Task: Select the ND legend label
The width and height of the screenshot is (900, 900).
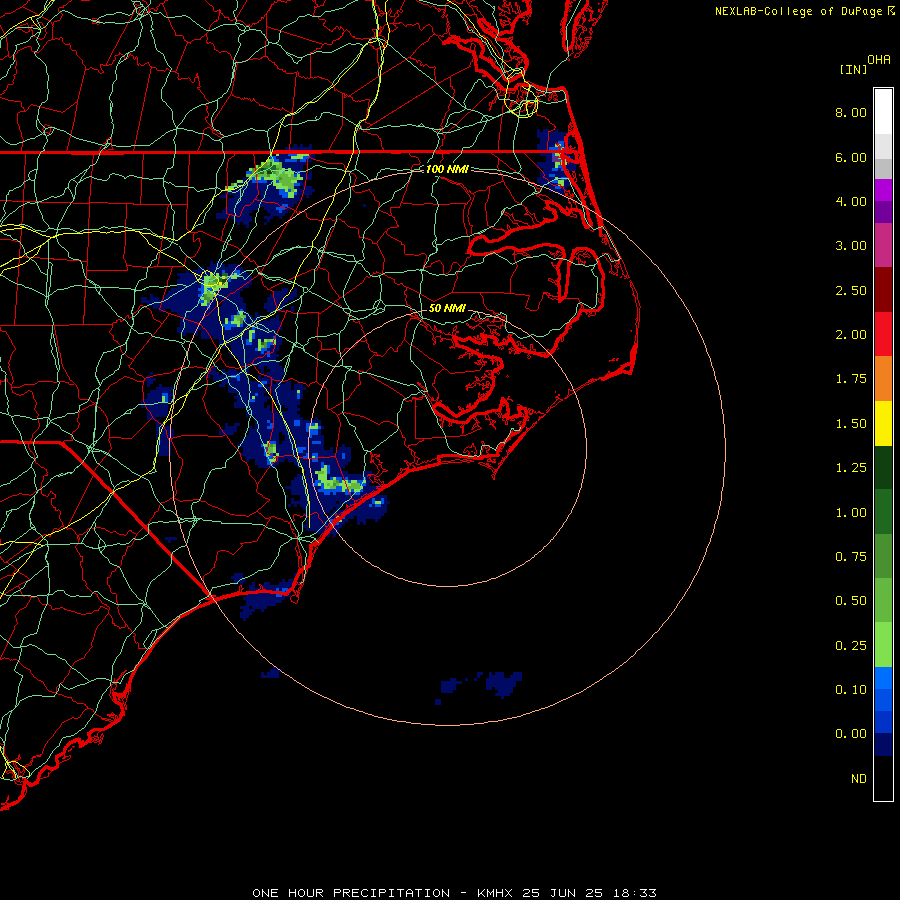Action: click(859, 779)
